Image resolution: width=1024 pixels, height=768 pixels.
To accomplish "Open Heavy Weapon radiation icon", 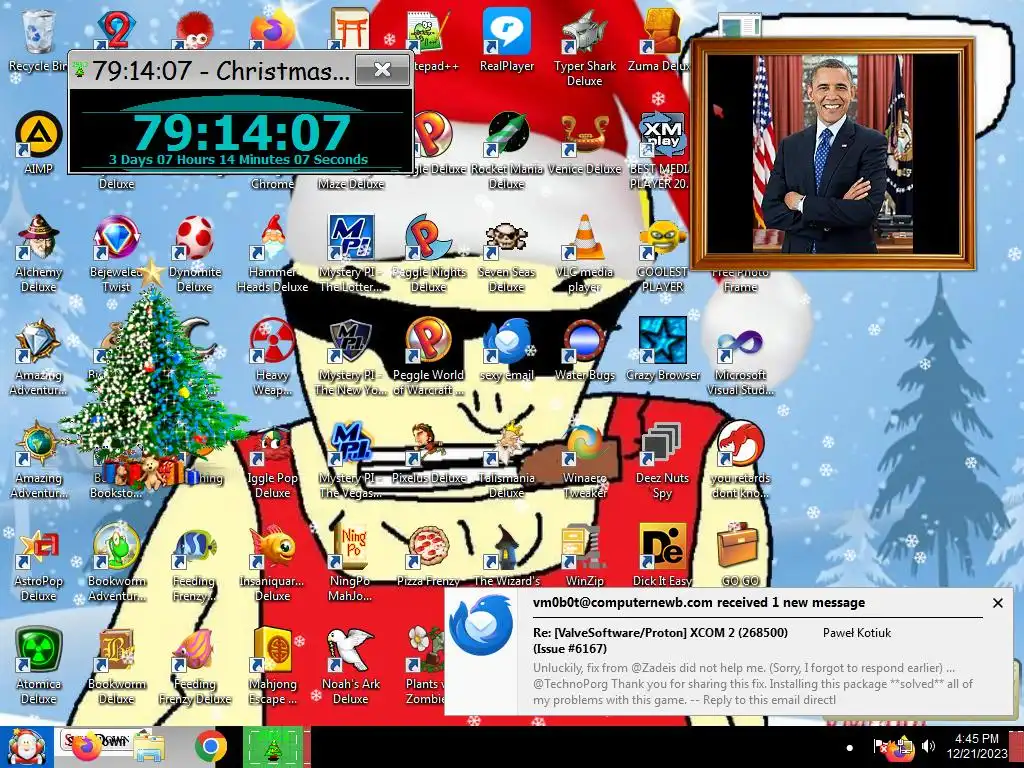I will 272,358.
